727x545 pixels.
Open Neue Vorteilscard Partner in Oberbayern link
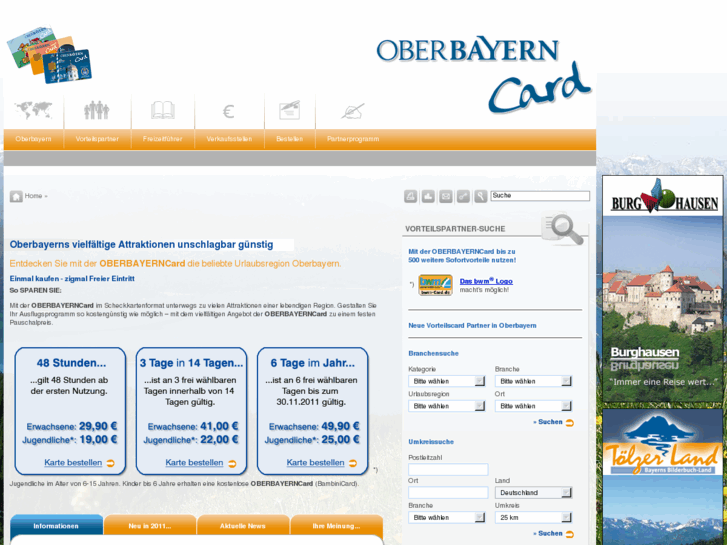(x=472, y=326)
